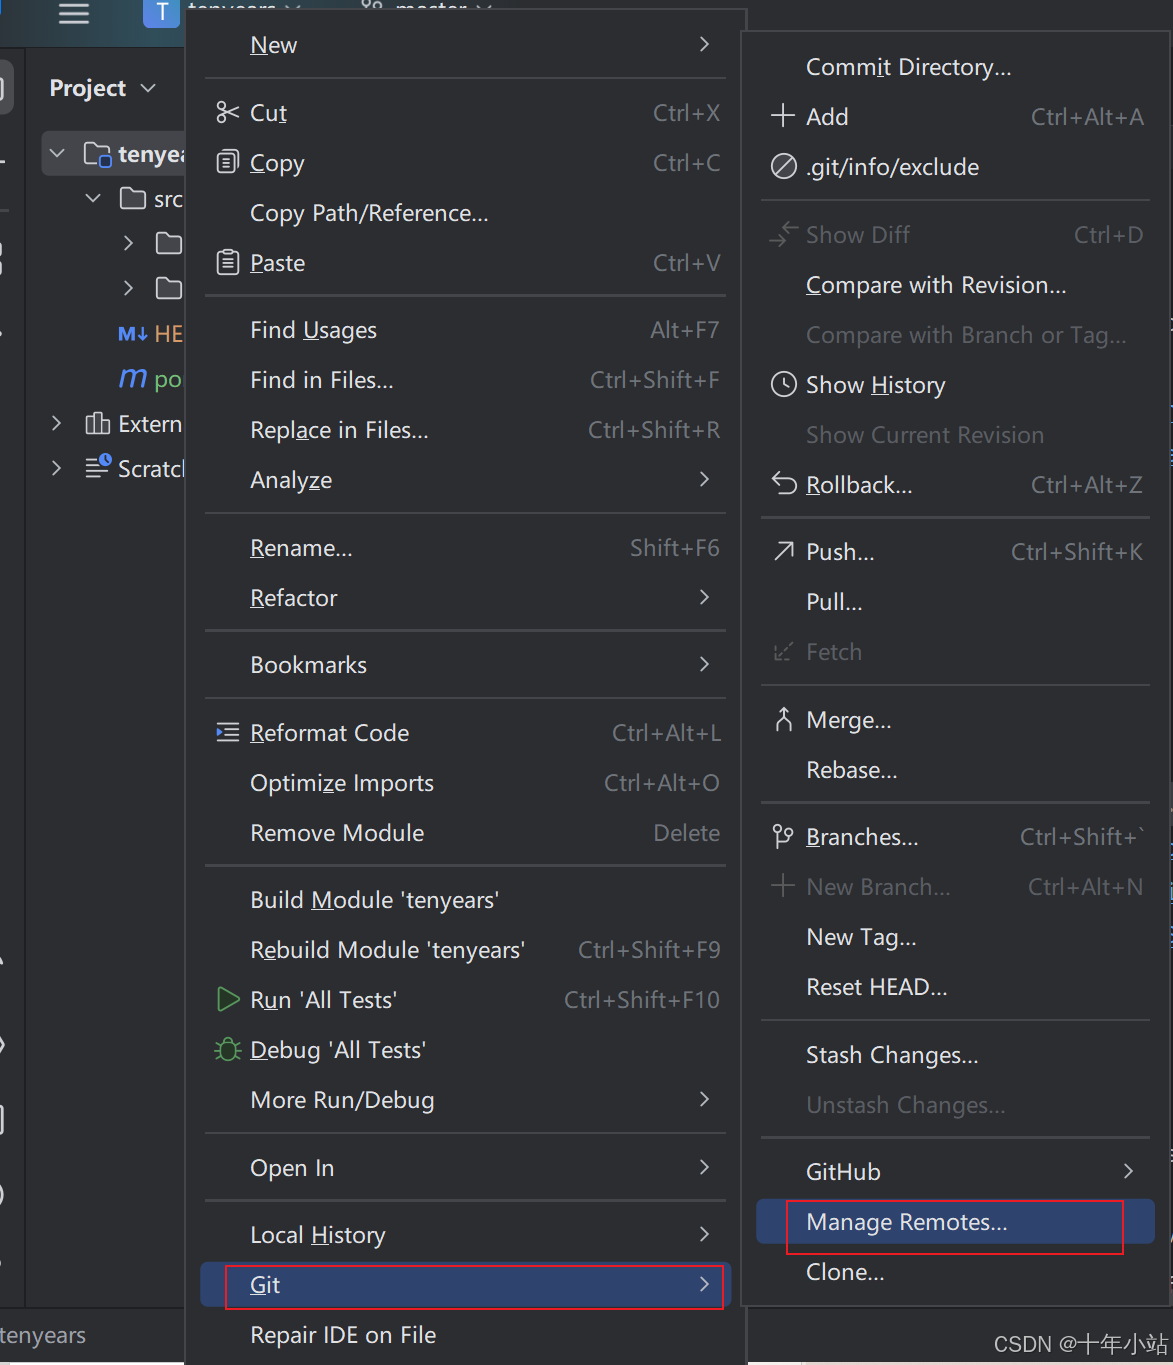Click the clock icon for Show History
1173x1365 pixels.
pos(784,384)
